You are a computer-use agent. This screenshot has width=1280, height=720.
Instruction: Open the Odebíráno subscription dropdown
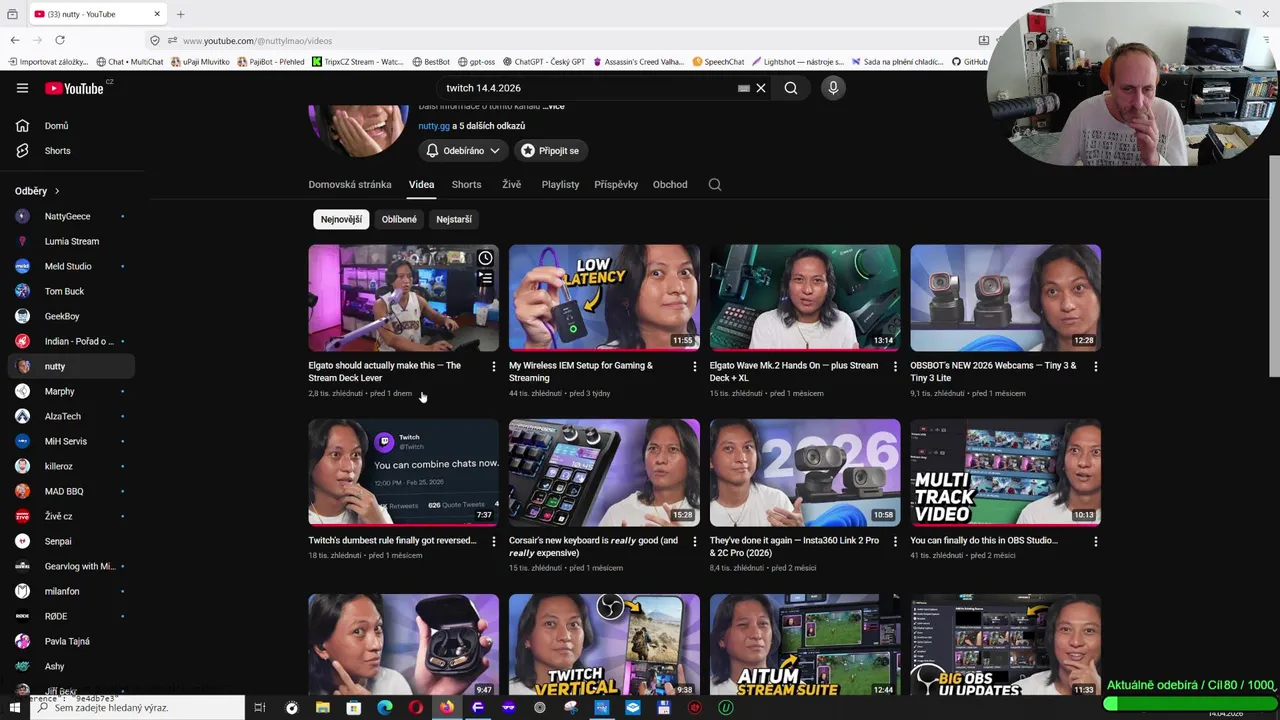tap(463, 151)
